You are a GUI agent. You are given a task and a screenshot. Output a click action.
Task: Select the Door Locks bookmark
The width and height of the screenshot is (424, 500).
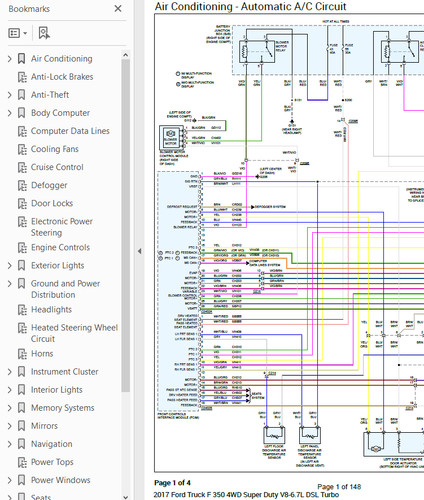pos(52,203)
